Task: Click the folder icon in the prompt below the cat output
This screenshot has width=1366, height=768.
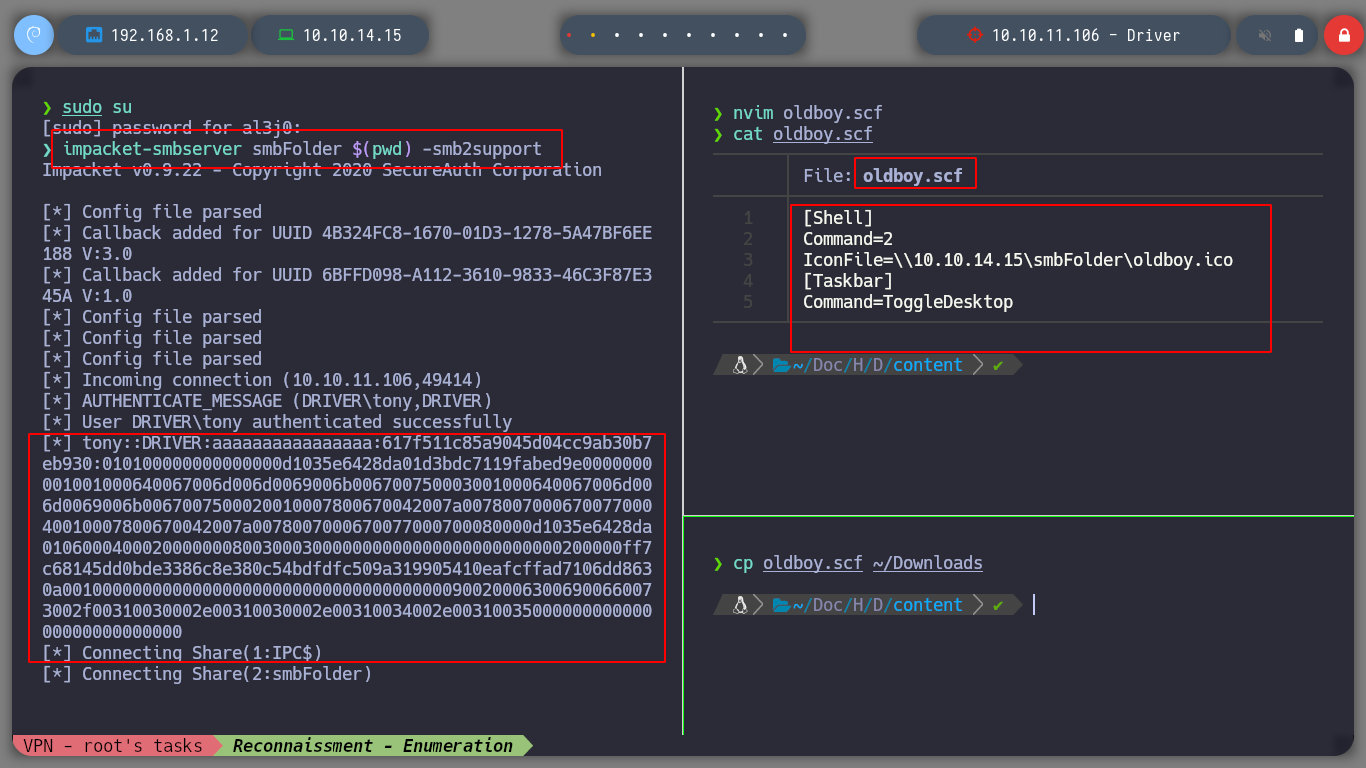Action: 781,365
